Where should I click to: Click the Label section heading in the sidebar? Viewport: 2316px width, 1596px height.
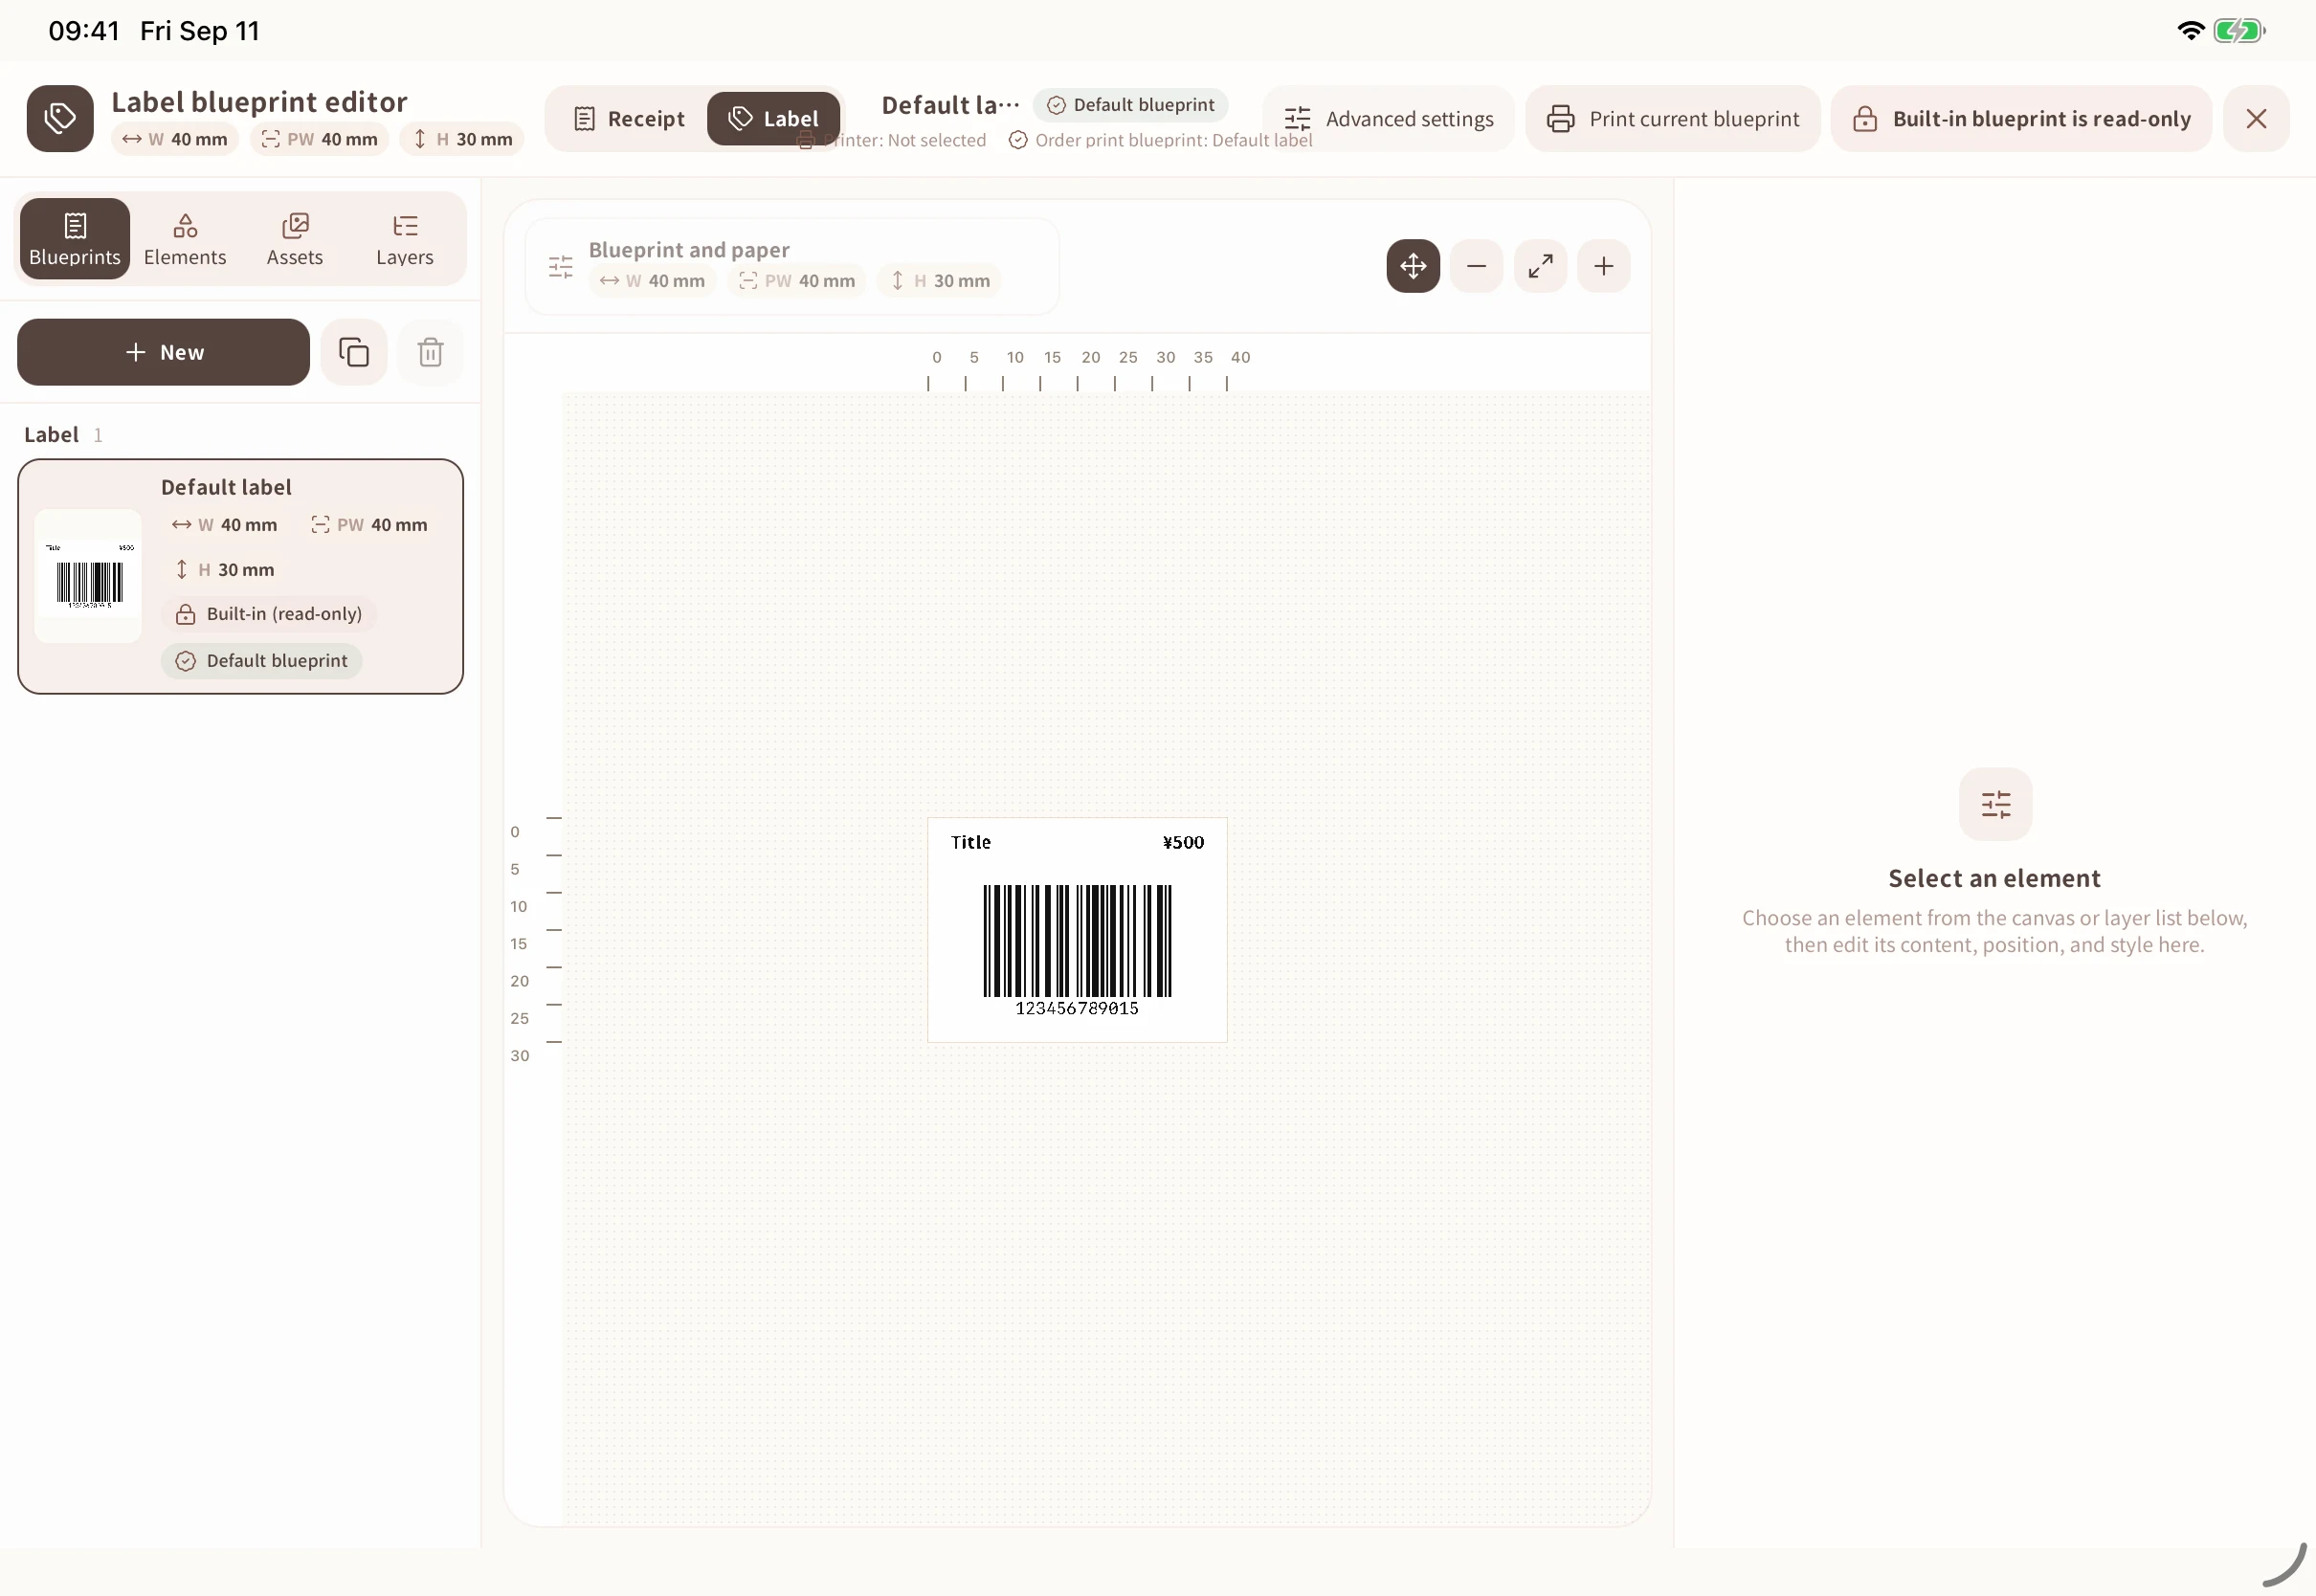tap(51, 435)
